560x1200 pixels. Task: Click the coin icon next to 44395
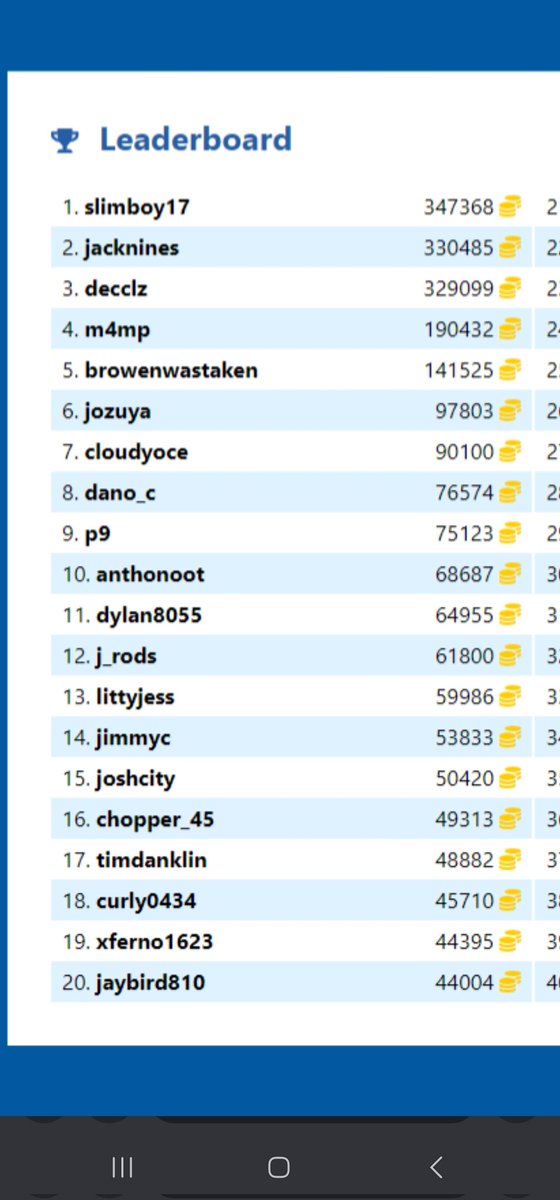pyautogui.click(x=510, y=942)
